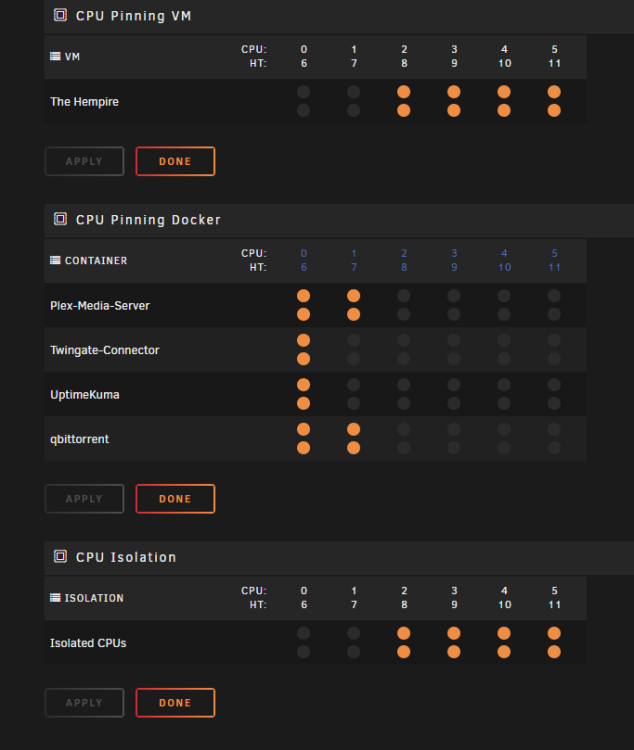Pin HT 7 to Twingate-Connector container

354,359
